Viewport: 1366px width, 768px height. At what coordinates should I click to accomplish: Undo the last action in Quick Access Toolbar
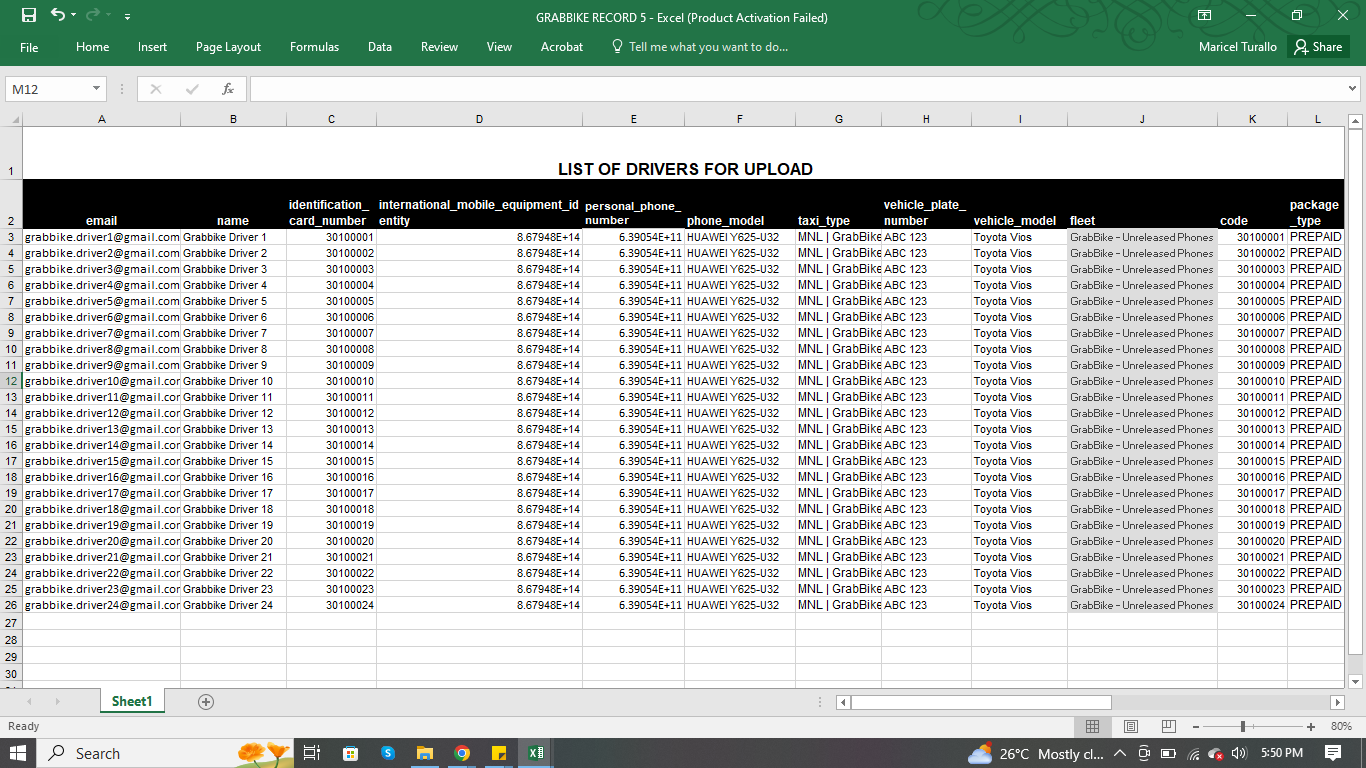(x=57, y=16)
